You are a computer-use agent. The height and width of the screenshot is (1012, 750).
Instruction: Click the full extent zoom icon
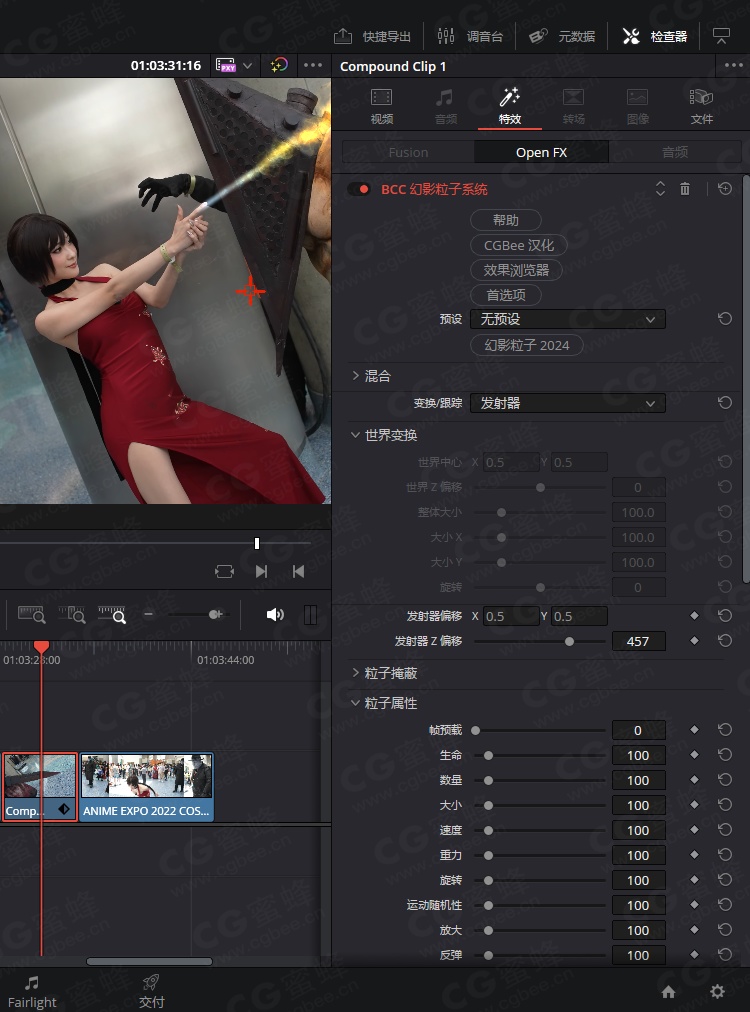tap(32, 614)
